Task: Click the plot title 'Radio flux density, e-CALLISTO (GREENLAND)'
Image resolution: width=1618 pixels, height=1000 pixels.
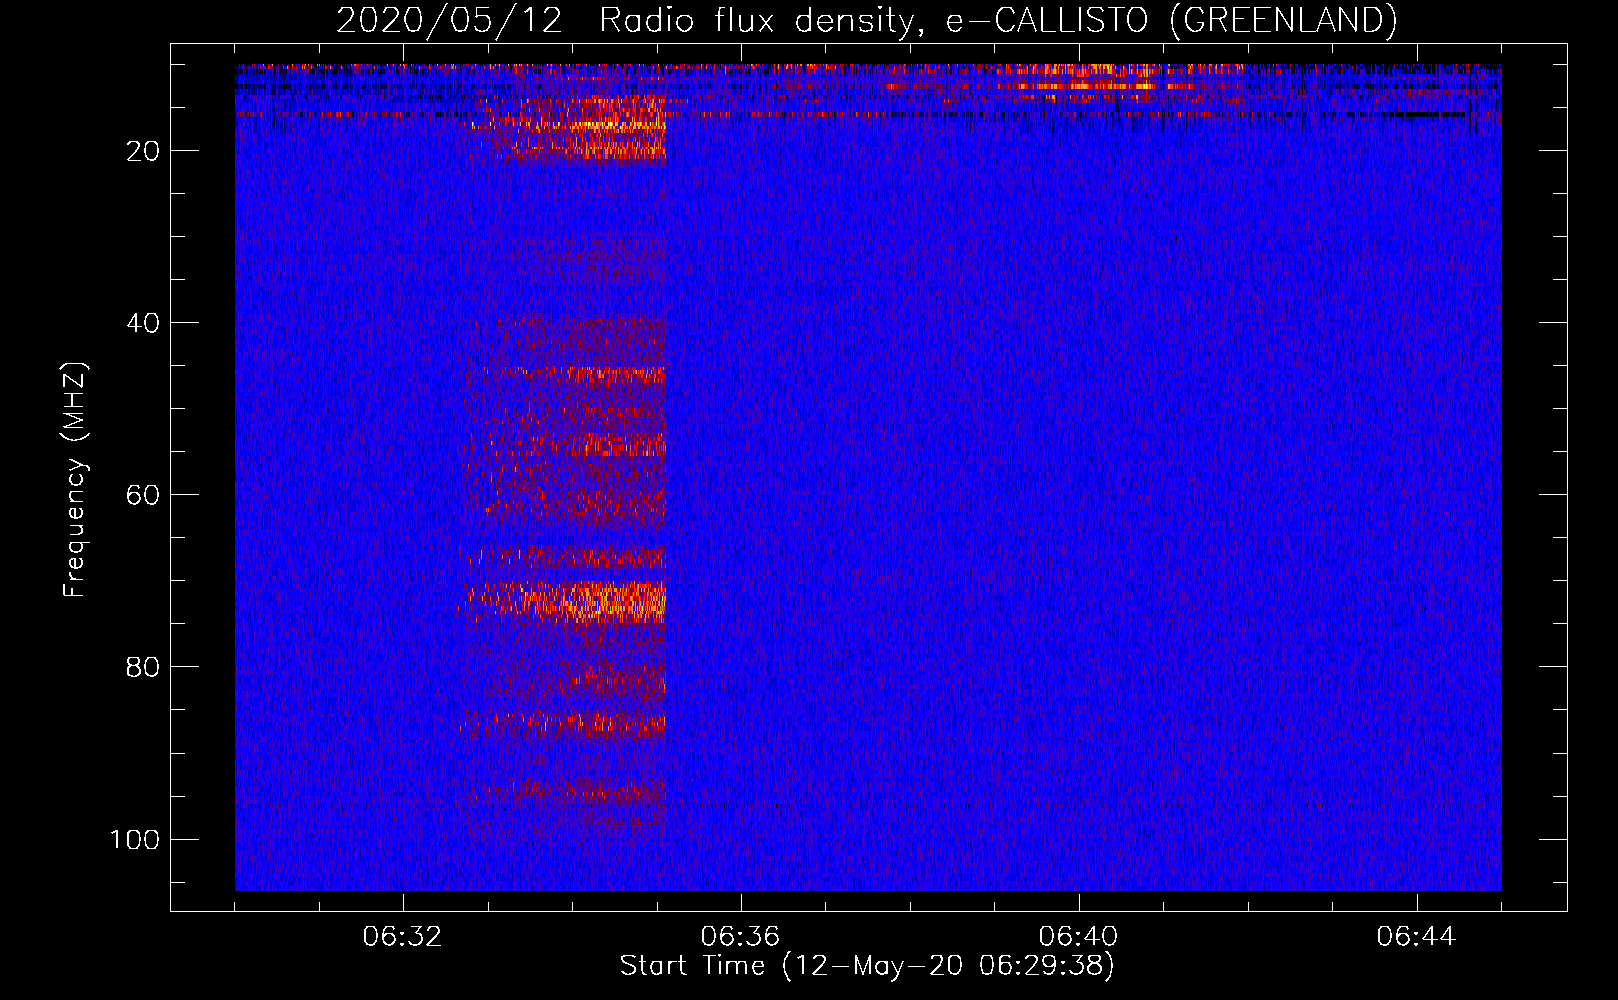Action: coord(997,20)
